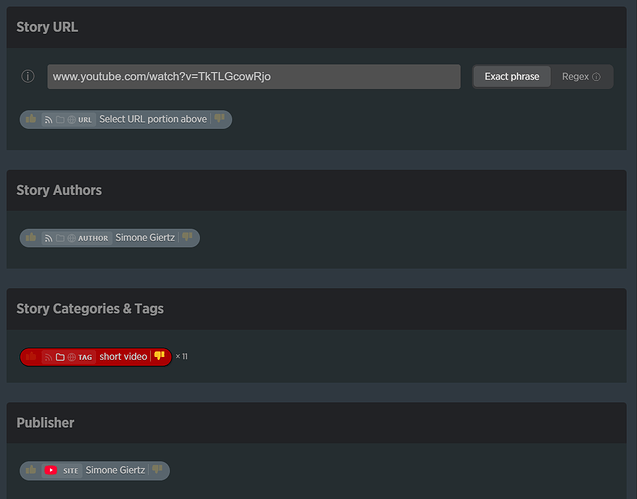
Task: Choose global scope on the author pill
Action: pyautogui.click(x=71, y=238)
